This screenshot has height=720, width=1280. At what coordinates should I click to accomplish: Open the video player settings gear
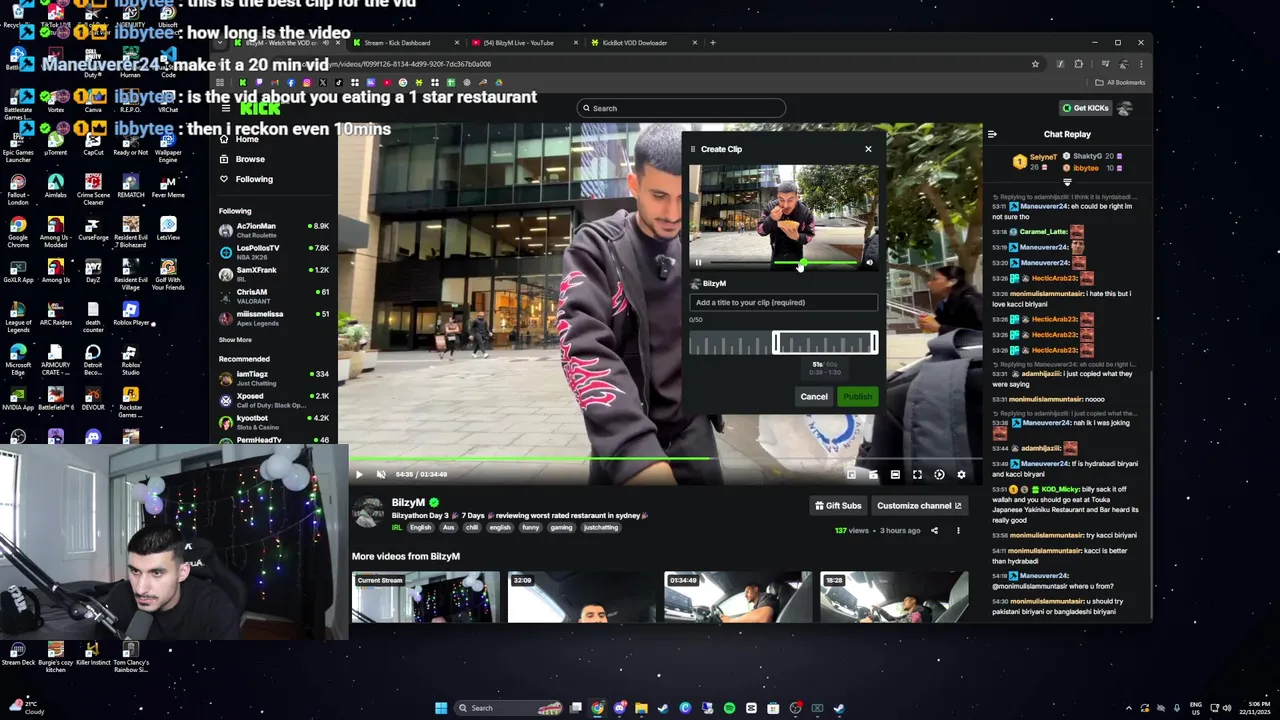[x=961, y=475]
